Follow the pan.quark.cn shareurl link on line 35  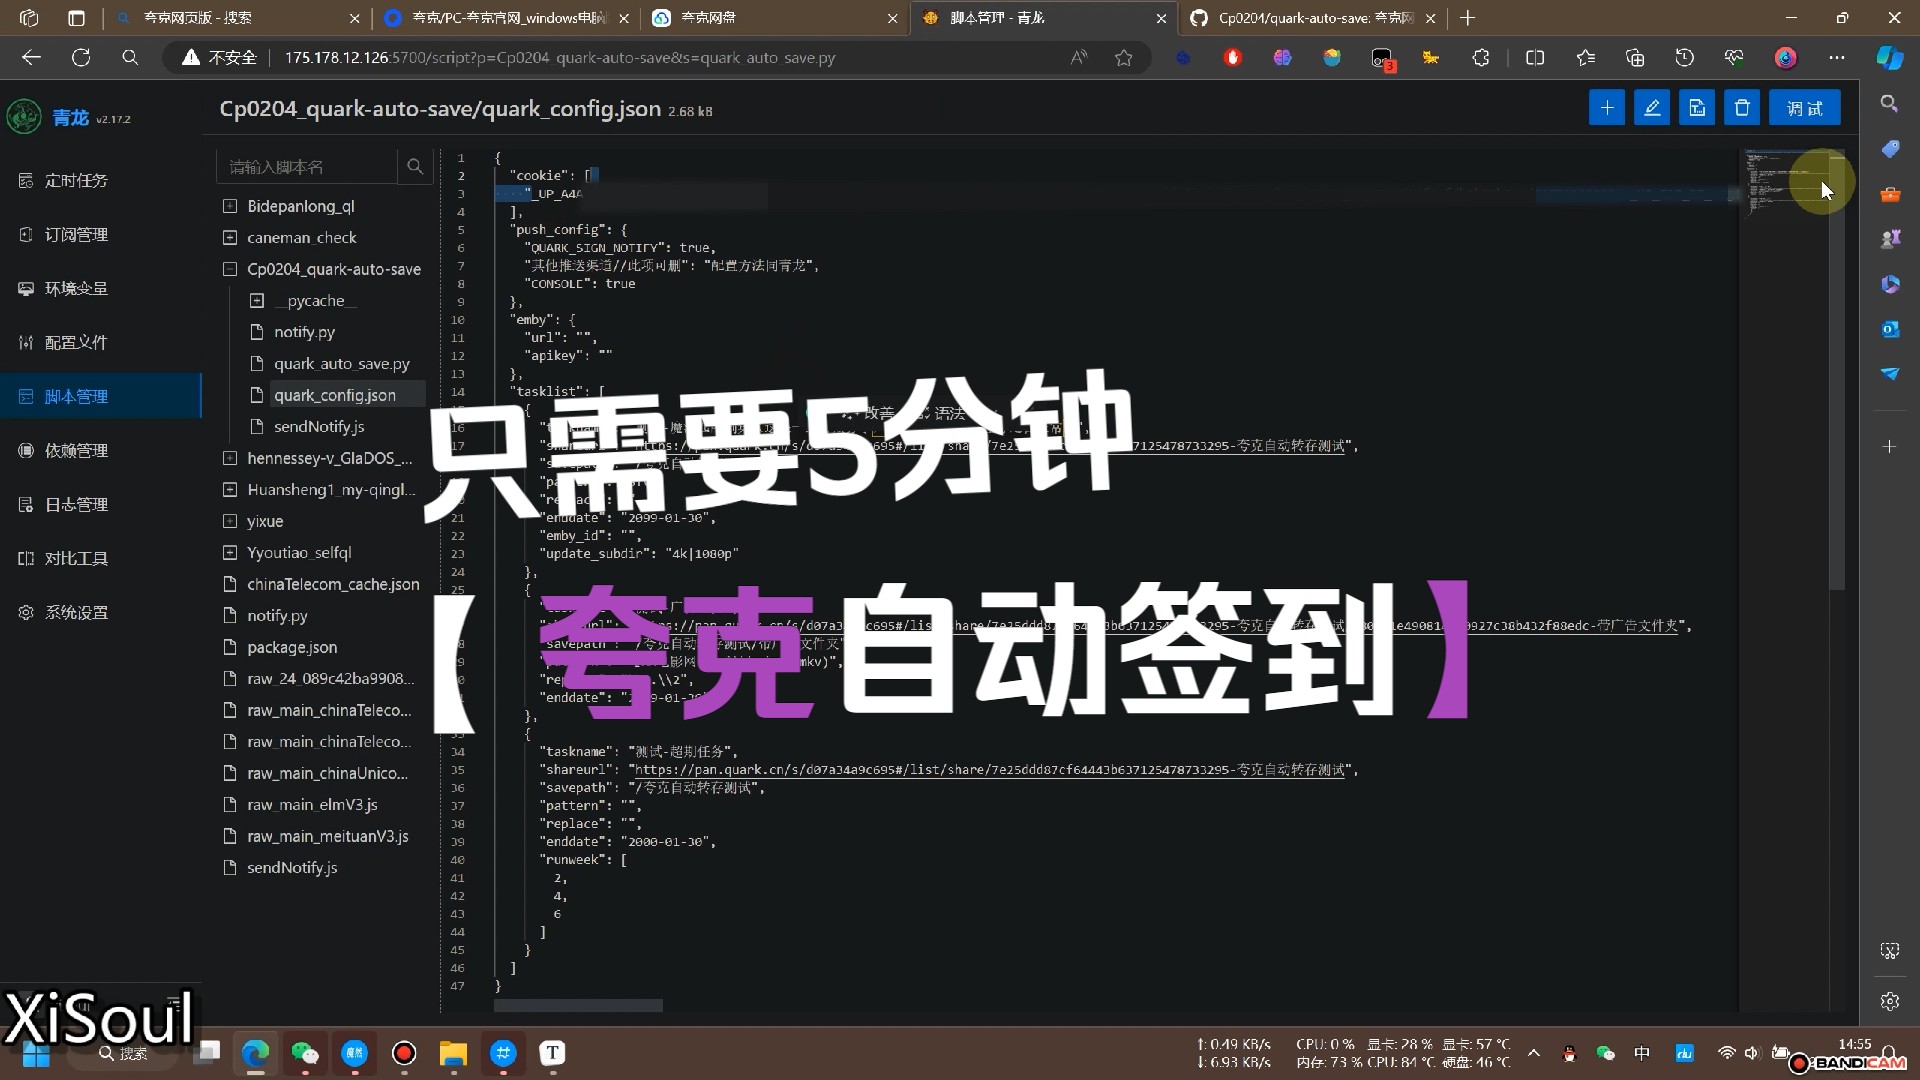click(x=990, y=770)
